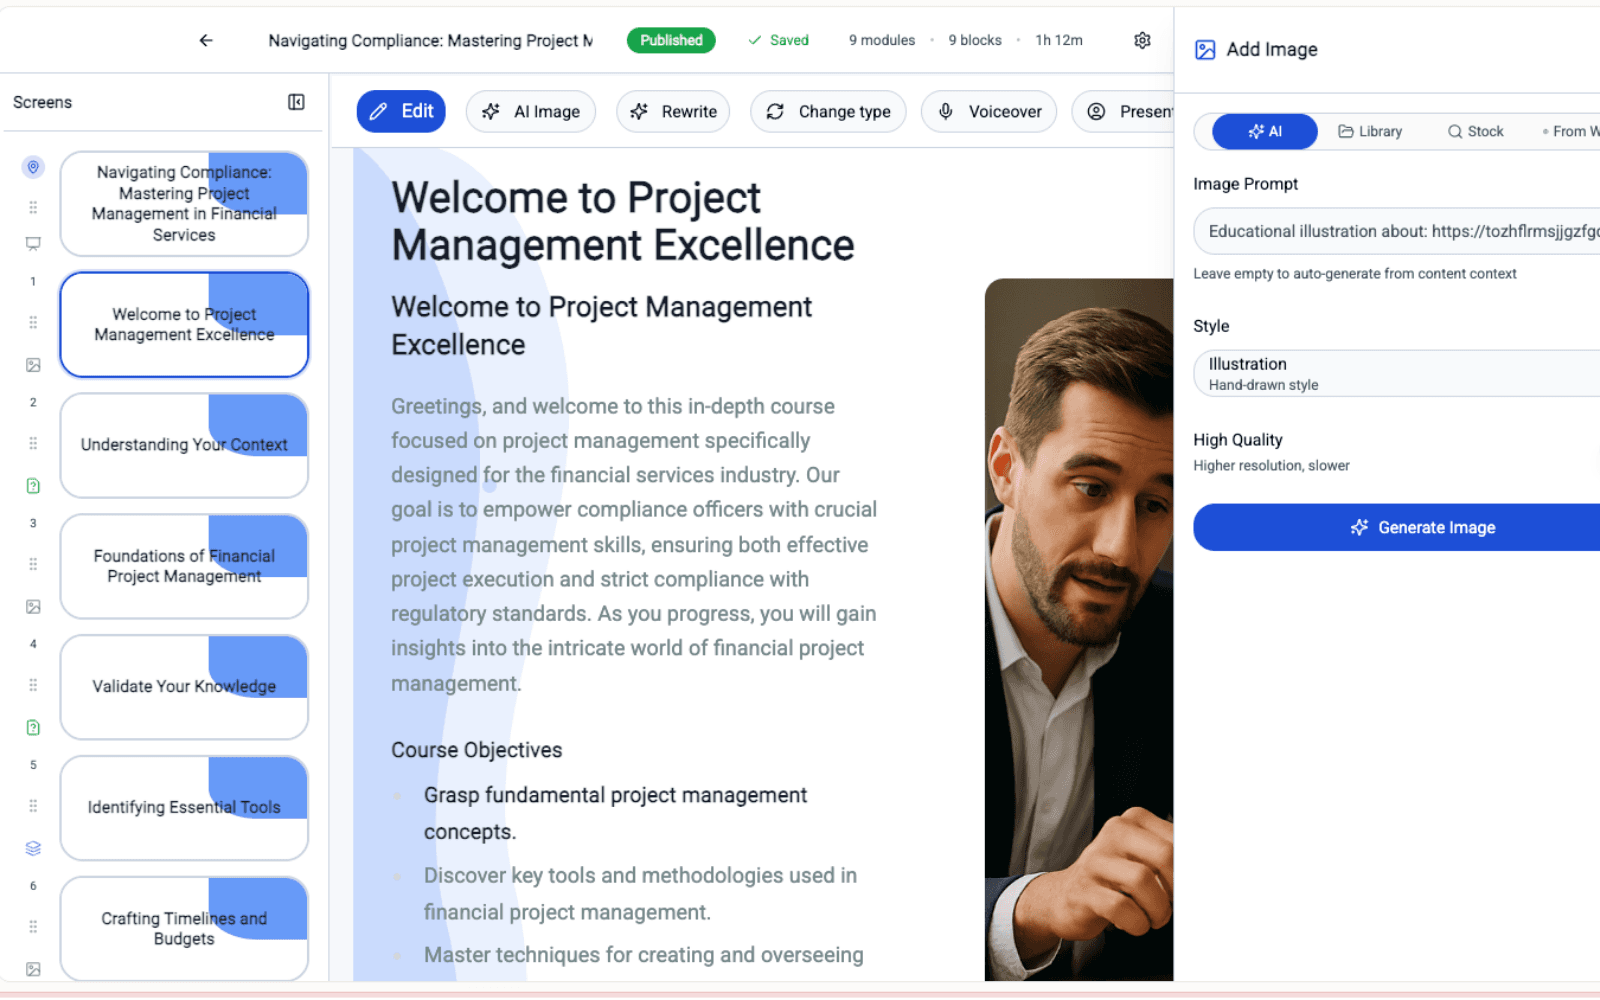
Task: Switch to the AI tab in Add Image
Action: click(1265, 131)
